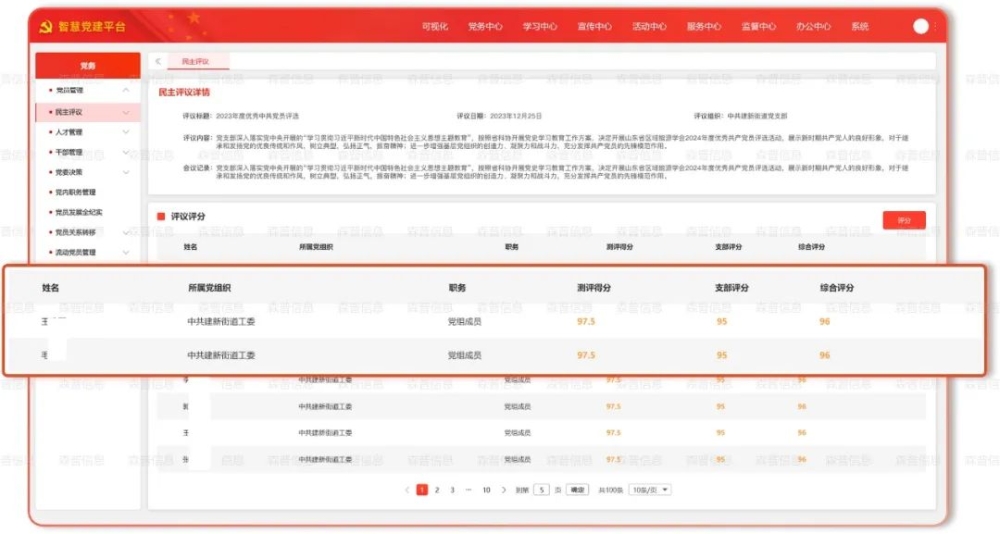The width and height of the screenshot is (1000, 534).
Task: Click the back arrow left of 民主评议 tab
Action: pos(158,61)
